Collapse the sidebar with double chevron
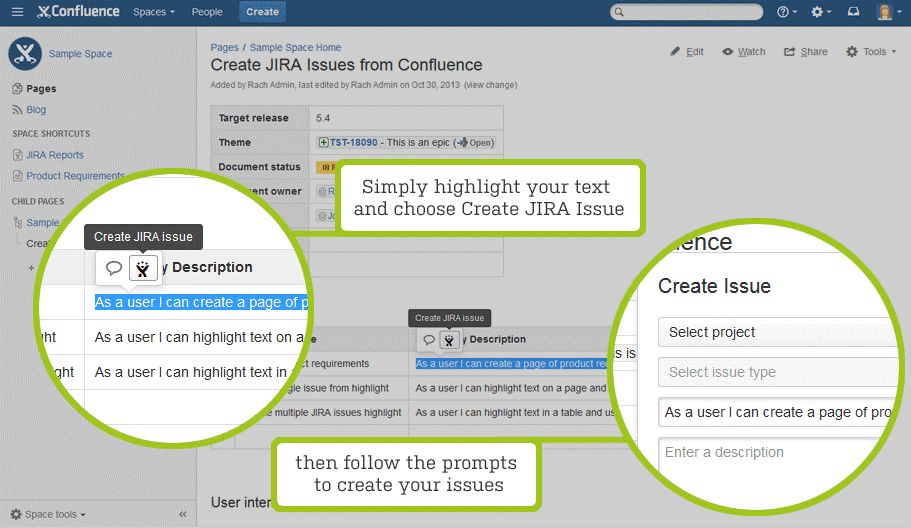 [182, 514]
